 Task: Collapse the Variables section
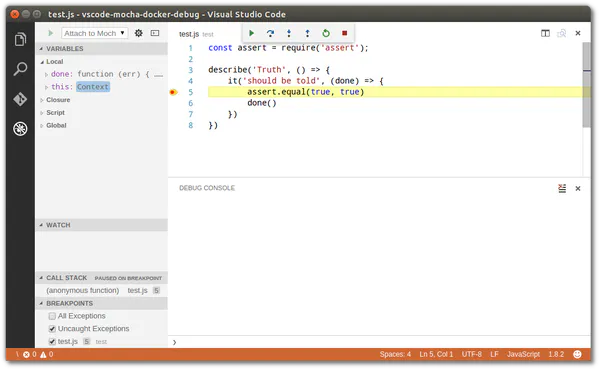pos(41,49)
